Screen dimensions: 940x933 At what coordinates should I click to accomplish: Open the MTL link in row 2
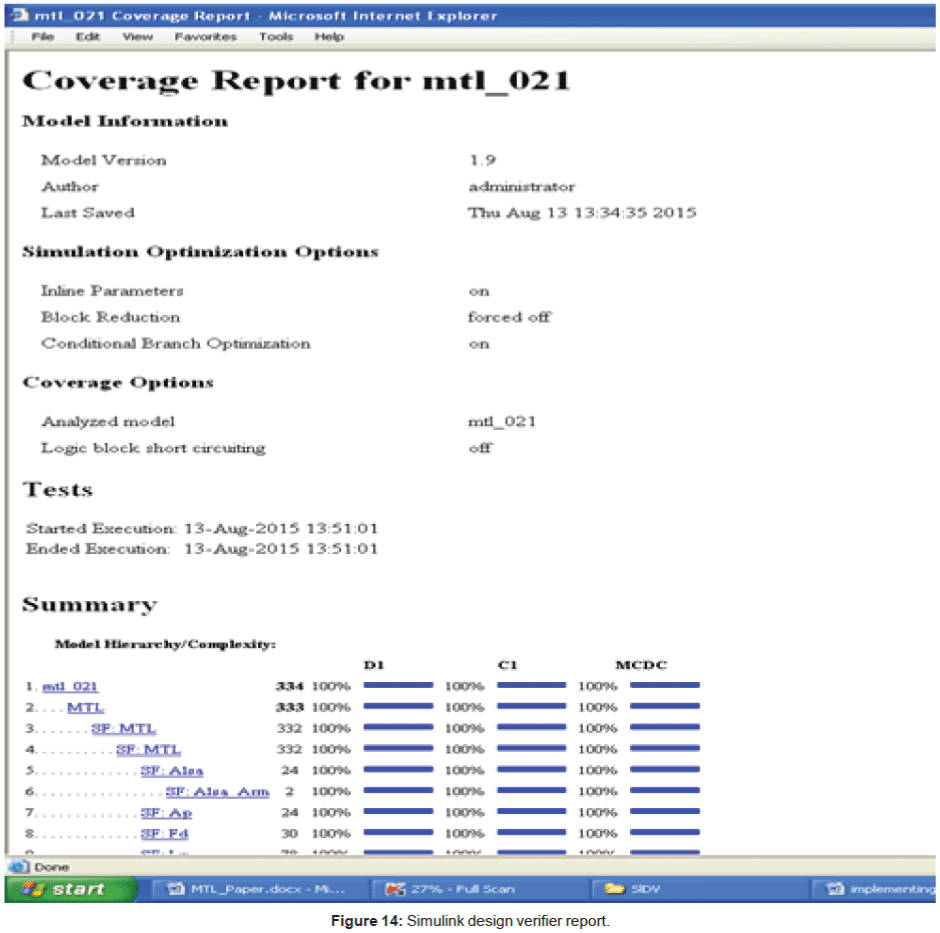(x=85, y=708)
